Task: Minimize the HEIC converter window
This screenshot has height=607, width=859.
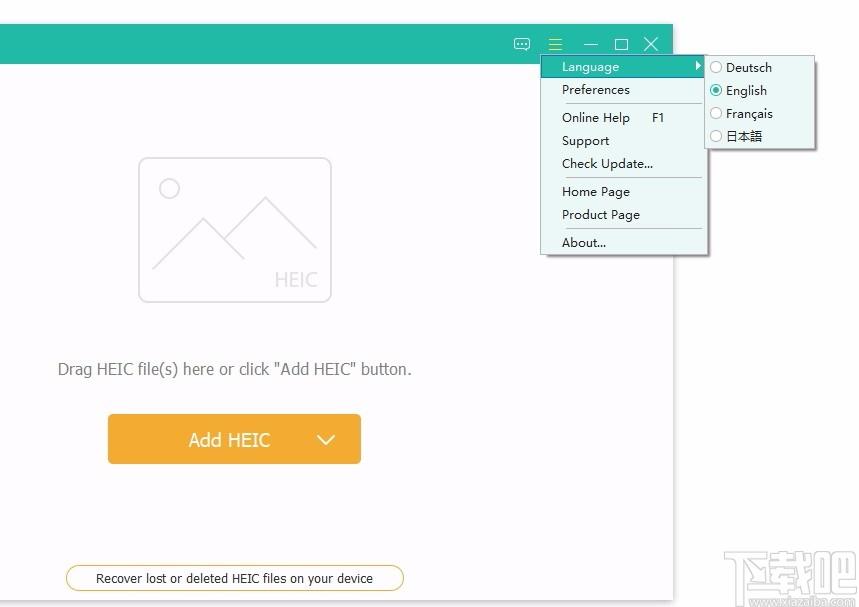Action: 591,44
